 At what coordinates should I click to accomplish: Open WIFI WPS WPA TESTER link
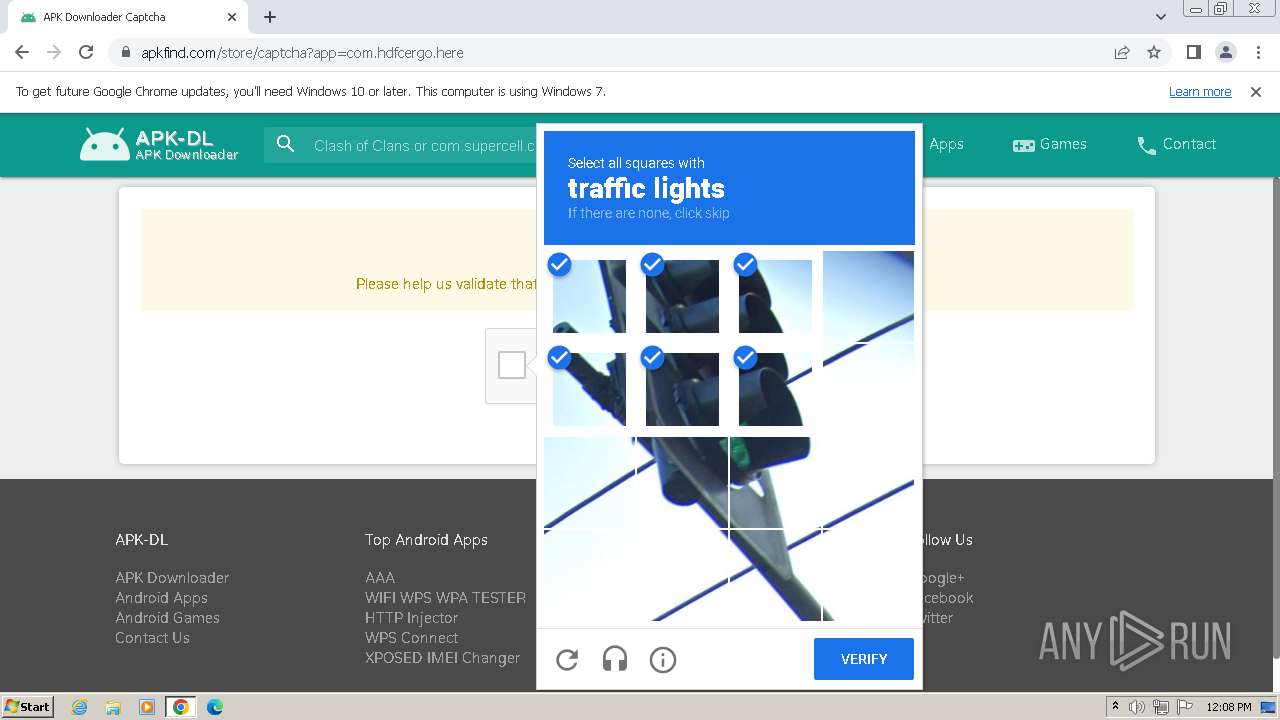tap(445, 598)
